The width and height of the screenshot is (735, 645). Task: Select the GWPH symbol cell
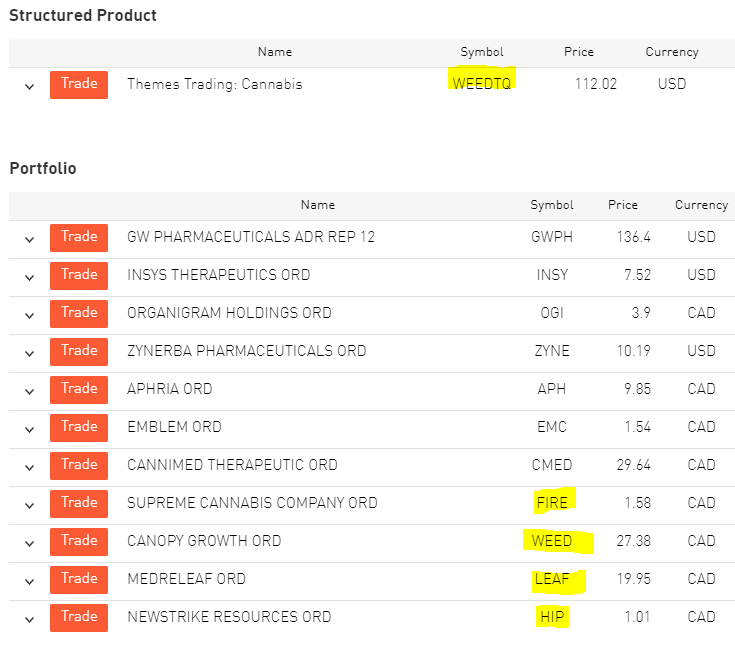[552, 237]
